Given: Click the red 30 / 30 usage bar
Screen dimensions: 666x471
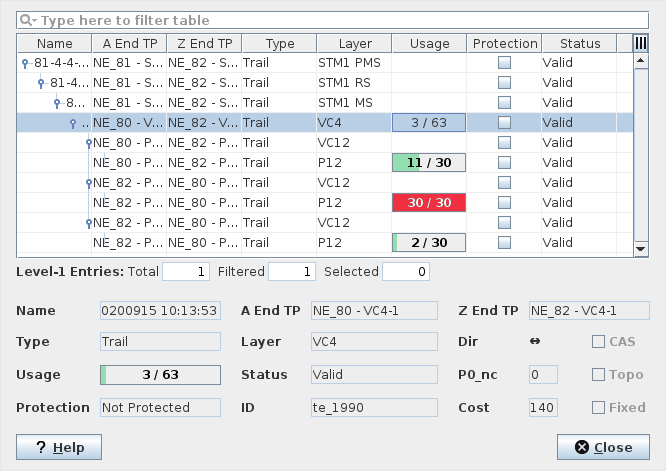Looking at the screenshot, I should click(x=429, y=203).
